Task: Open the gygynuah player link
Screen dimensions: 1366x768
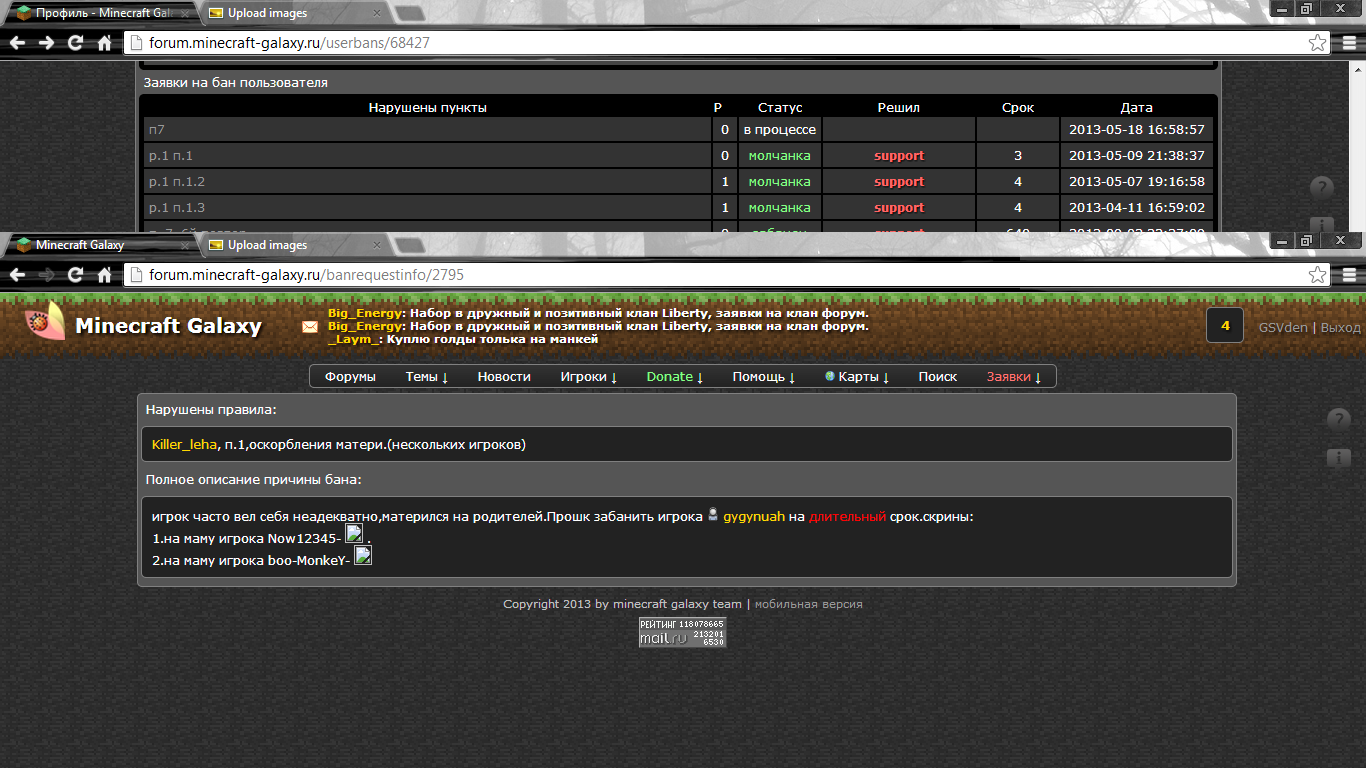Action: pos(754,517)
